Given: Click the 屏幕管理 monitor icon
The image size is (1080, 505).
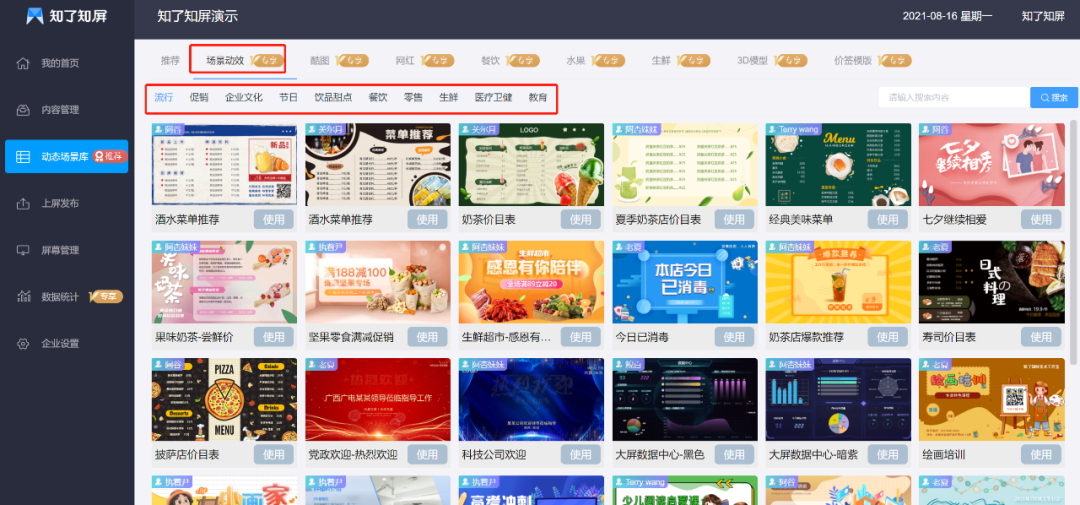Looking at the screenshot, I should 23,250.
